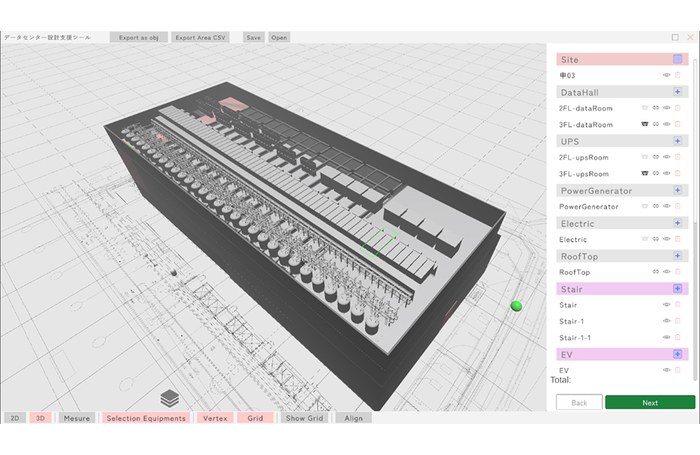Click Export as obj button
The height and width of the screenshot is (455, 700).
(x=139, y=38)
